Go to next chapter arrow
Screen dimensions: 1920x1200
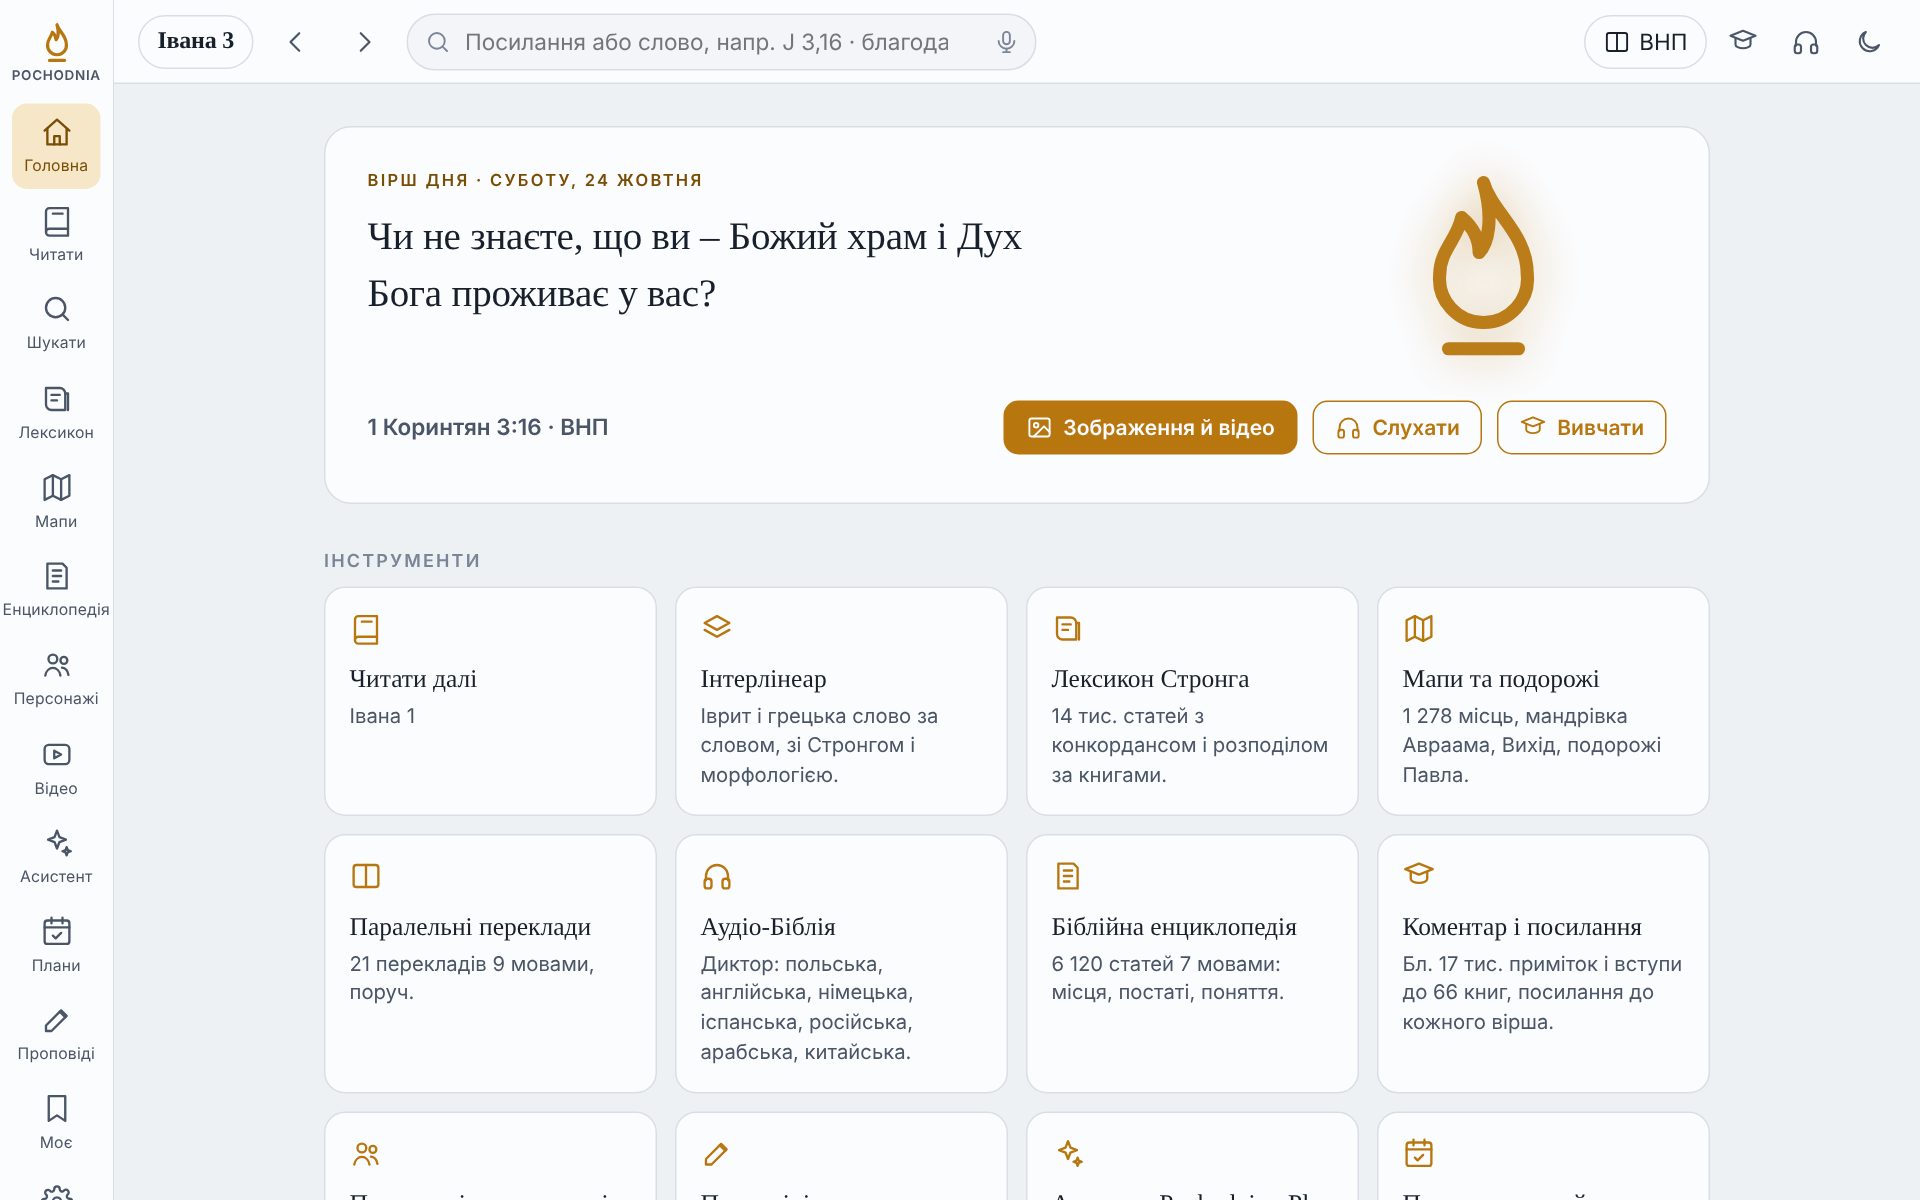tap(364, 42)
